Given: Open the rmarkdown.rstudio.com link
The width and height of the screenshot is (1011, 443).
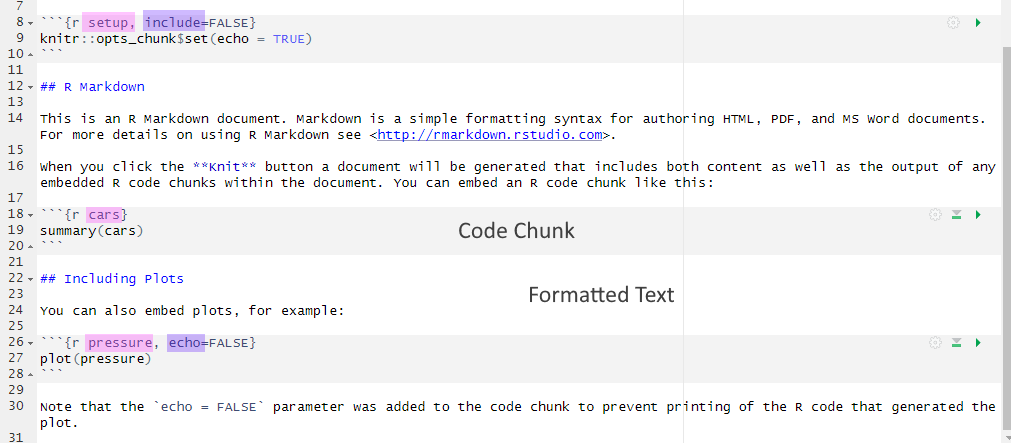Looking at the screenshot, I should pos(489,135).
